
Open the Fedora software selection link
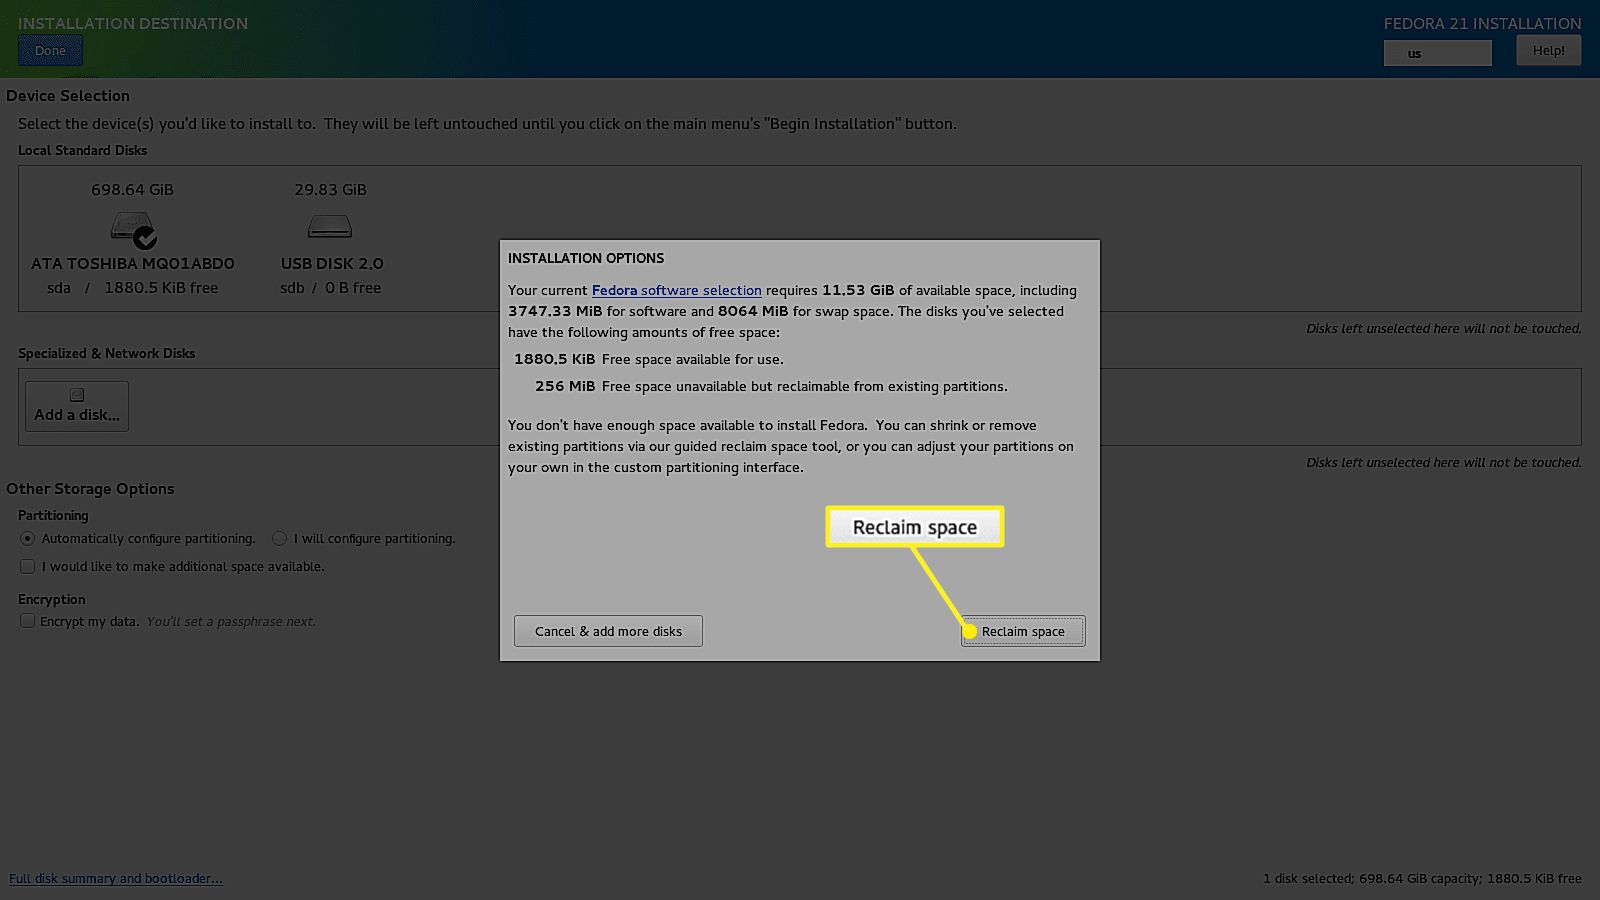click(x=677, y=290)
